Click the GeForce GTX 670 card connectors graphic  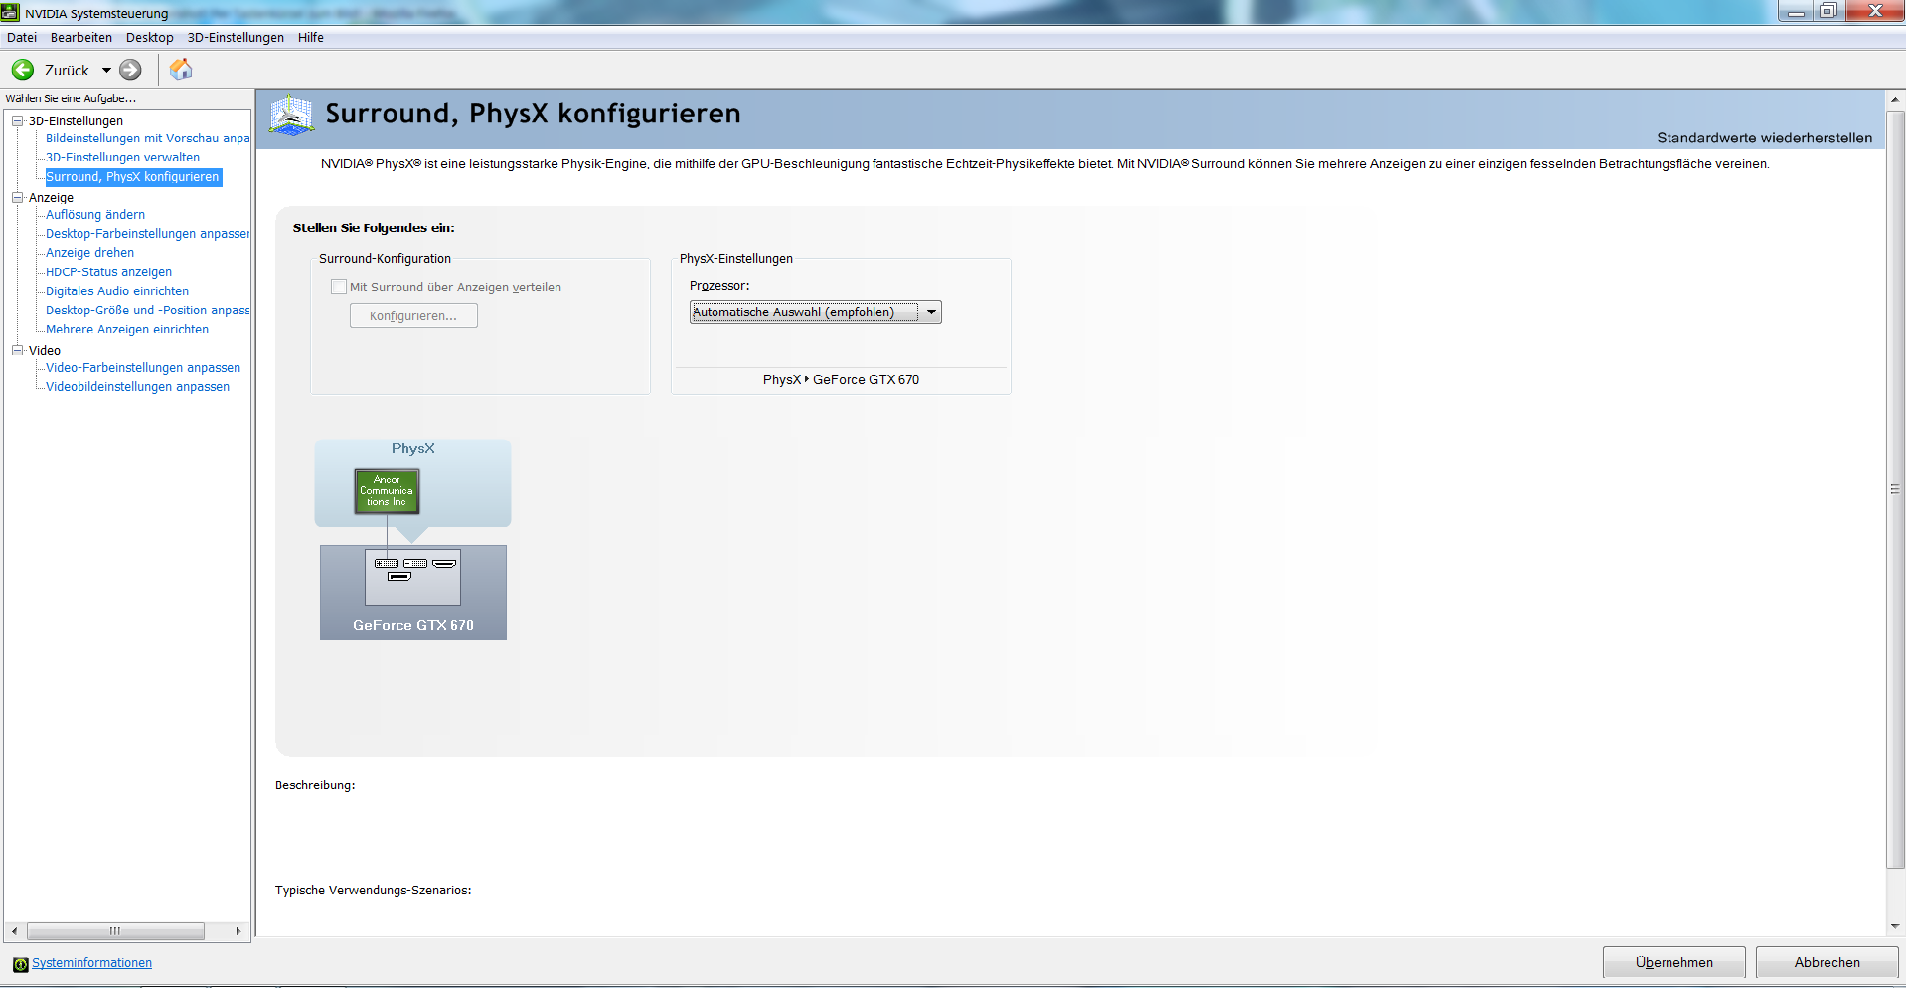413,577
